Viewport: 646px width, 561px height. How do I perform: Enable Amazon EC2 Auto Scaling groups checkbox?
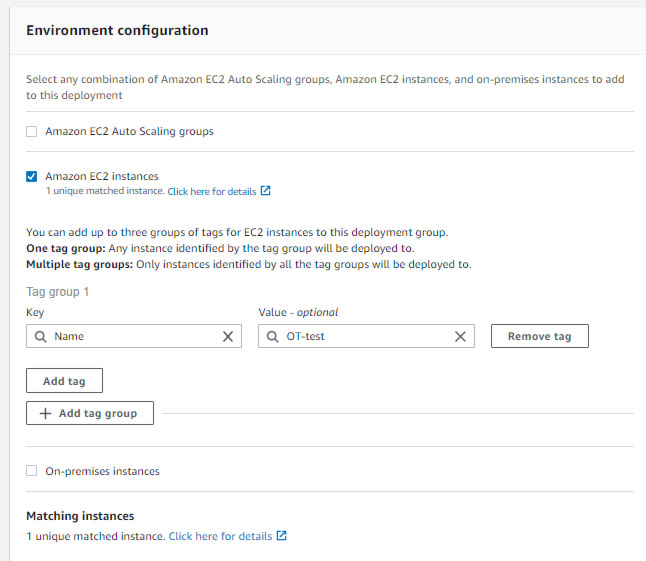tap(31, 131)
